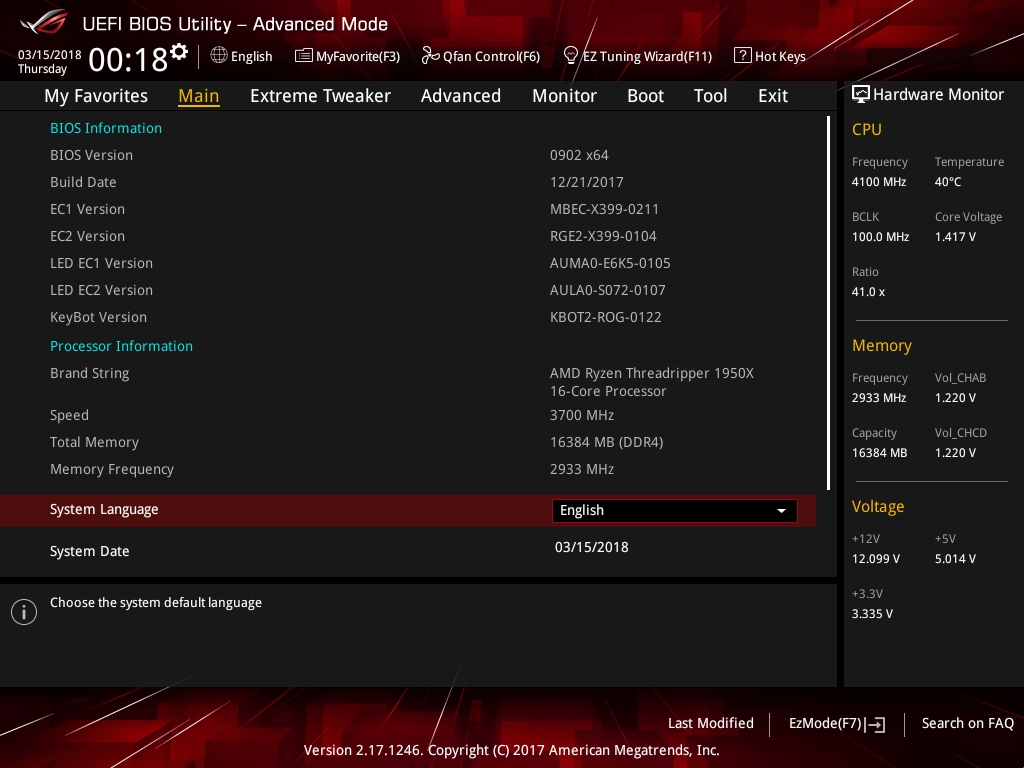Switch to EzMode(F7)
This screenshot has width=1024, height=768.
point(837,724)
